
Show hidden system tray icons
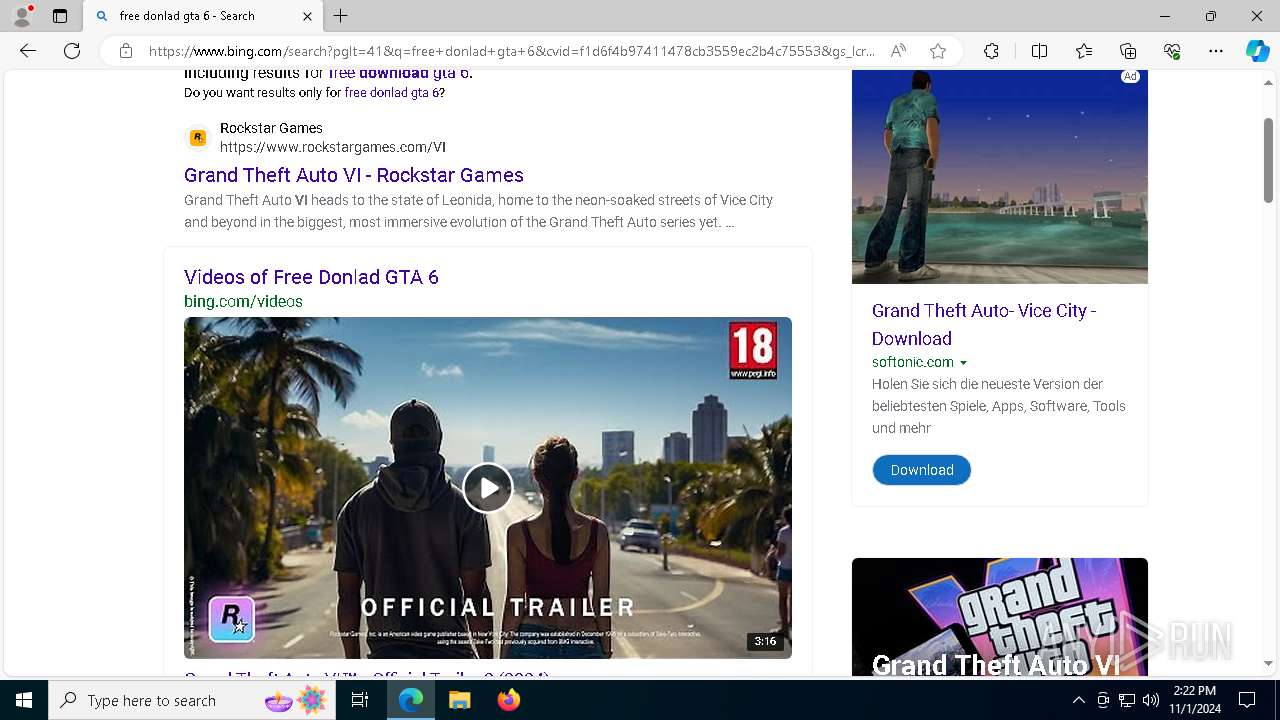[1078, 700]
